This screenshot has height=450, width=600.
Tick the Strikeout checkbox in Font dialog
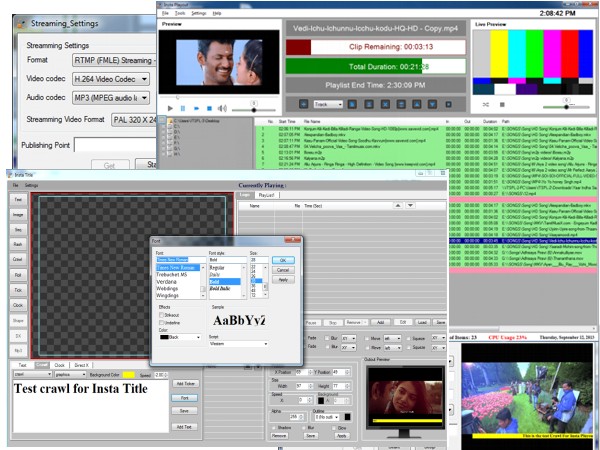point(161,315)
